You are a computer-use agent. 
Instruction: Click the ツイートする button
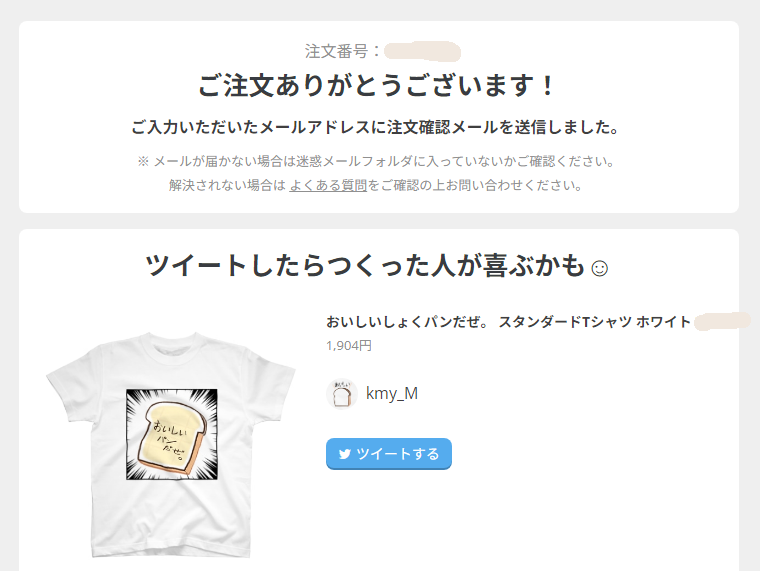point(389,454)
